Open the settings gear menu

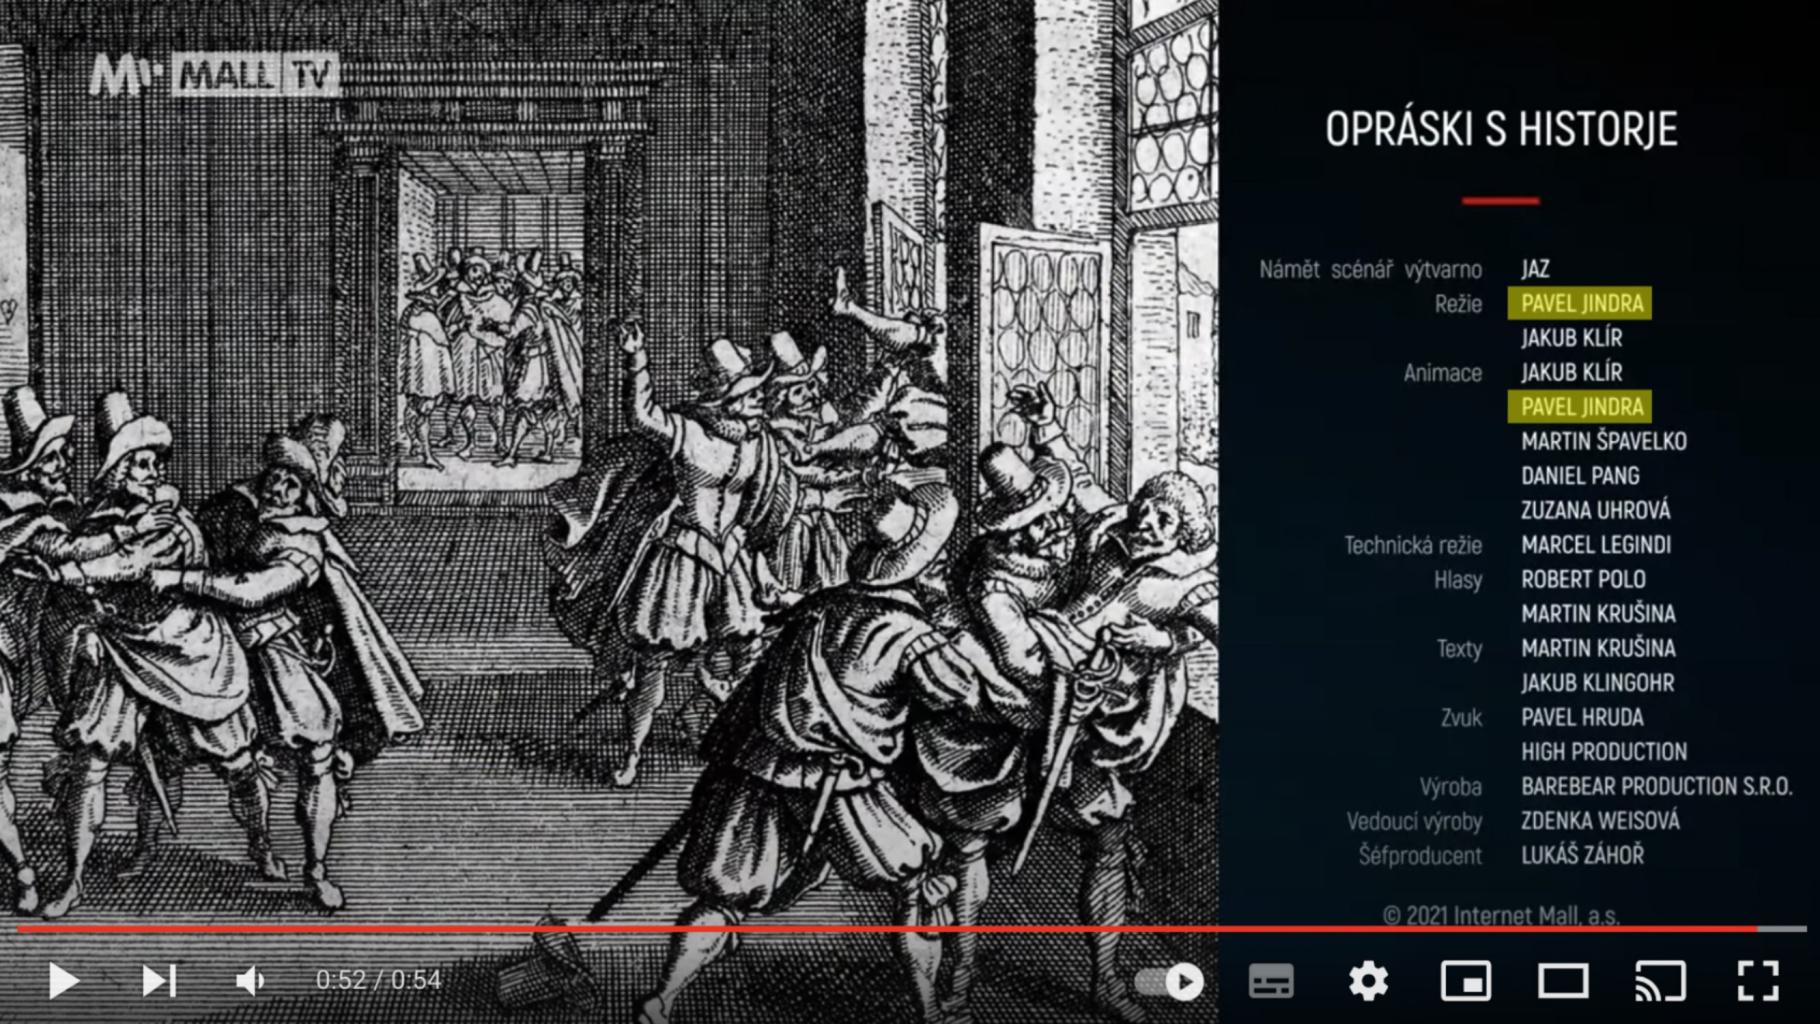1368,981
